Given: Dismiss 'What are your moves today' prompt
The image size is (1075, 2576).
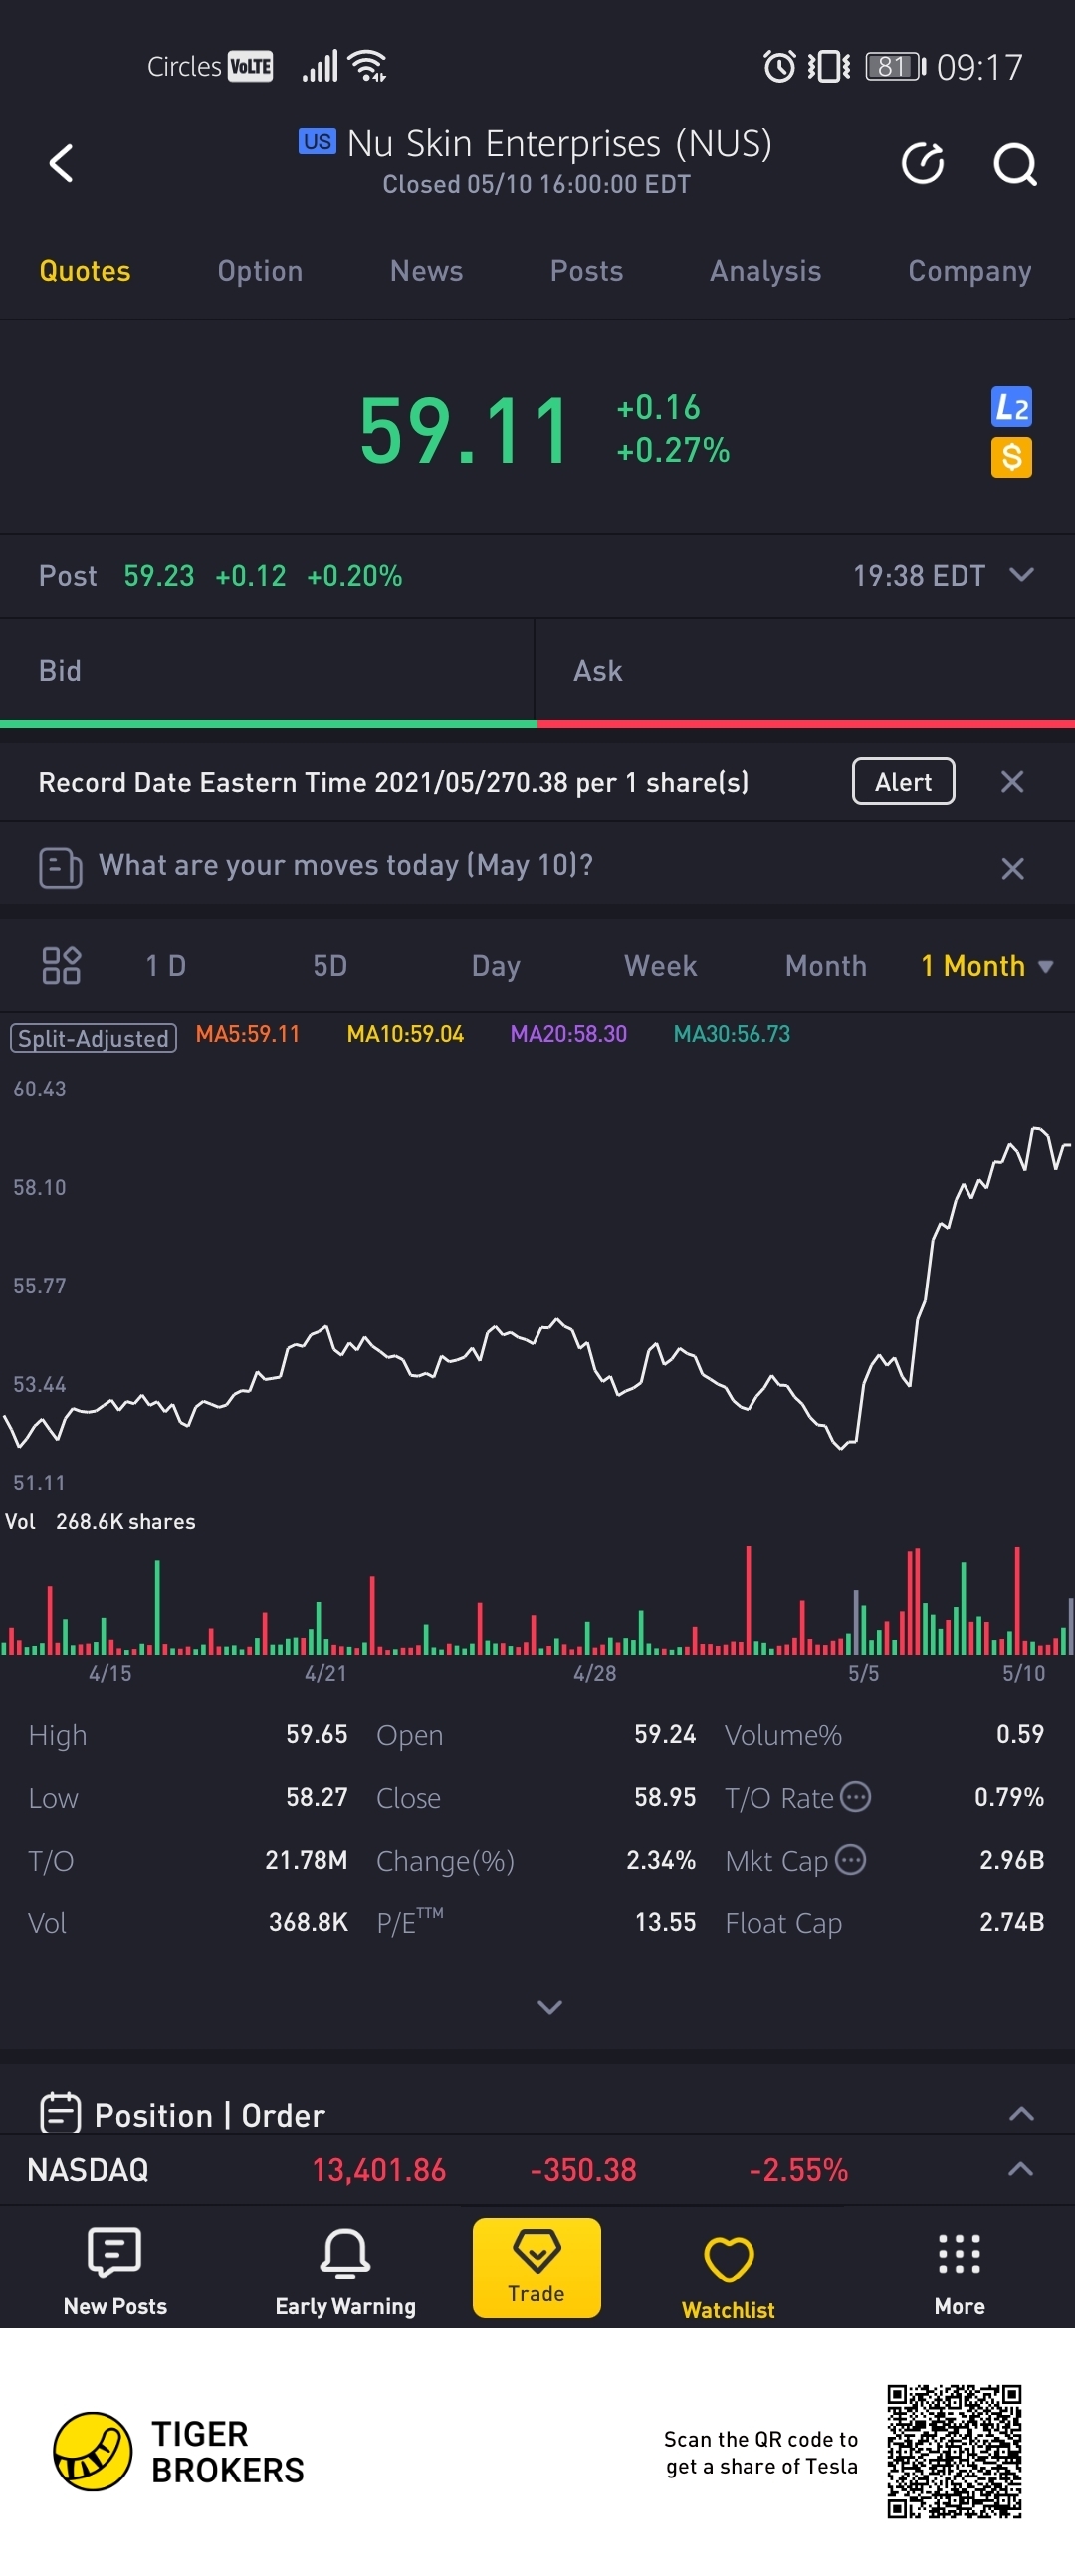Looking at the screenshot, I should point(1012,867).
